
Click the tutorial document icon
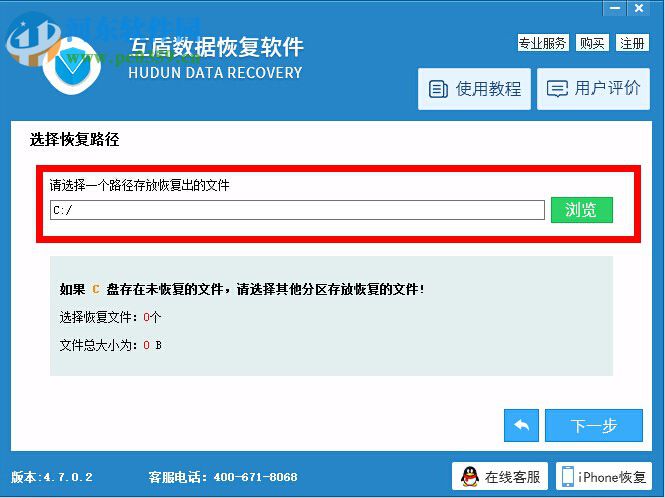point(438,89)
